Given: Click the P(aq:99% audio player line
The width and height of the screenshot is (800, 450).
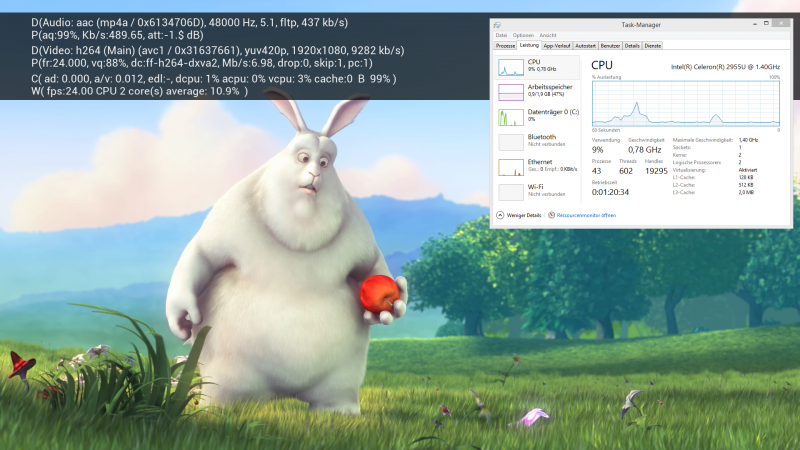Looking at the screenshot, I should (x=117, y=35).
